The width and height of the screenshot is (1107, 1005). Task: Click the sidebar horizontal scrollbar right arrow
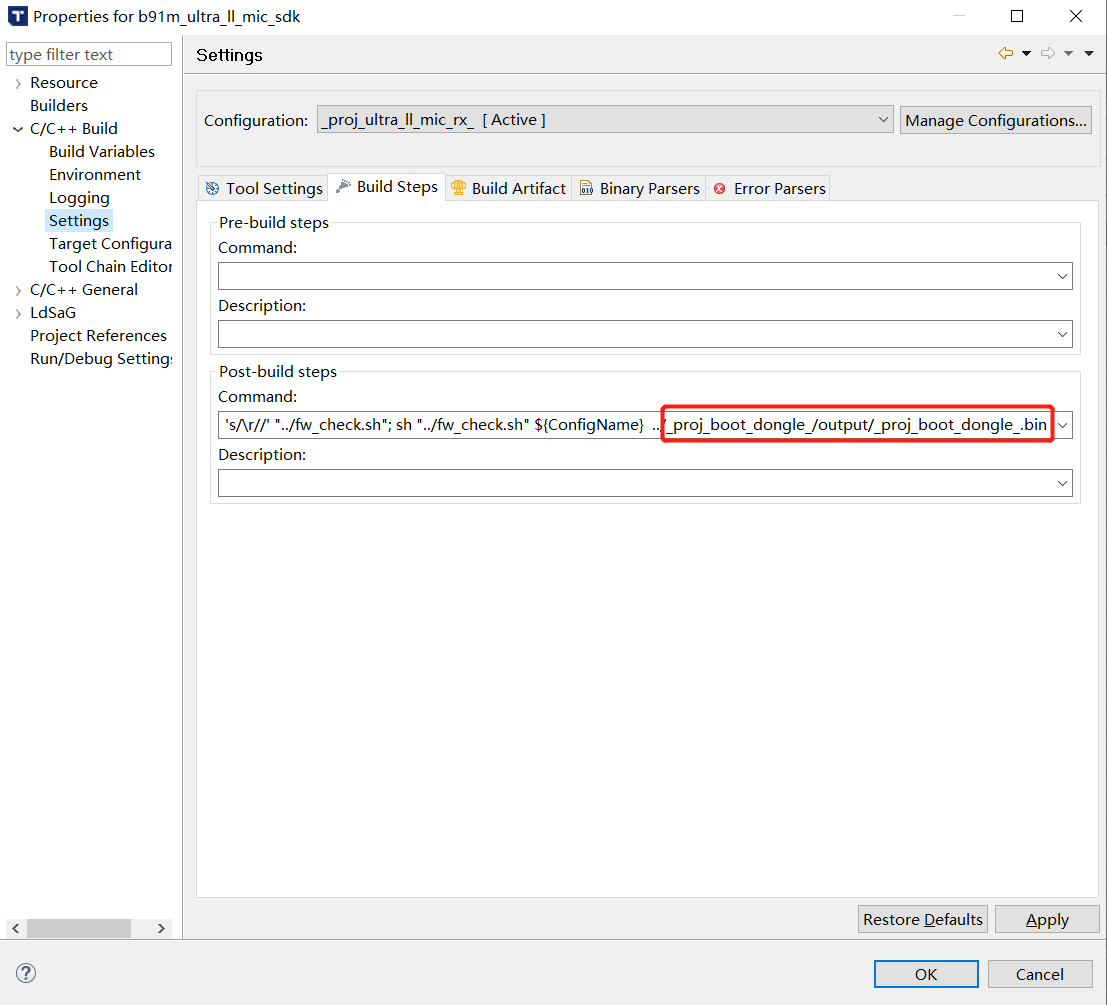[x=161, y=929]
